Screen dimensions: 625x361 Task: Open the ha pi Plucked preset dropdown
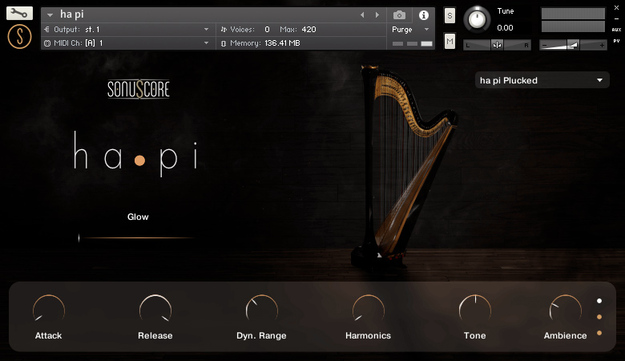tap(542, 80)
